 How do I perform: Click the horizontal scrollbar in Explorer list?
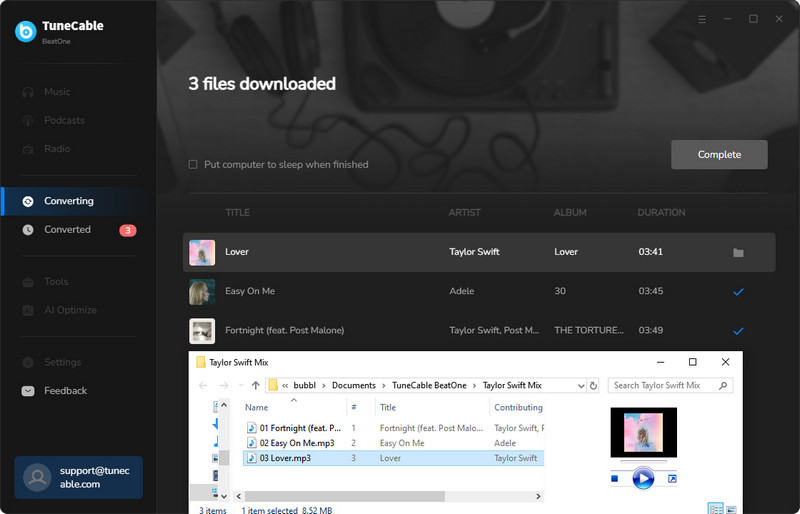coord(344,496)
